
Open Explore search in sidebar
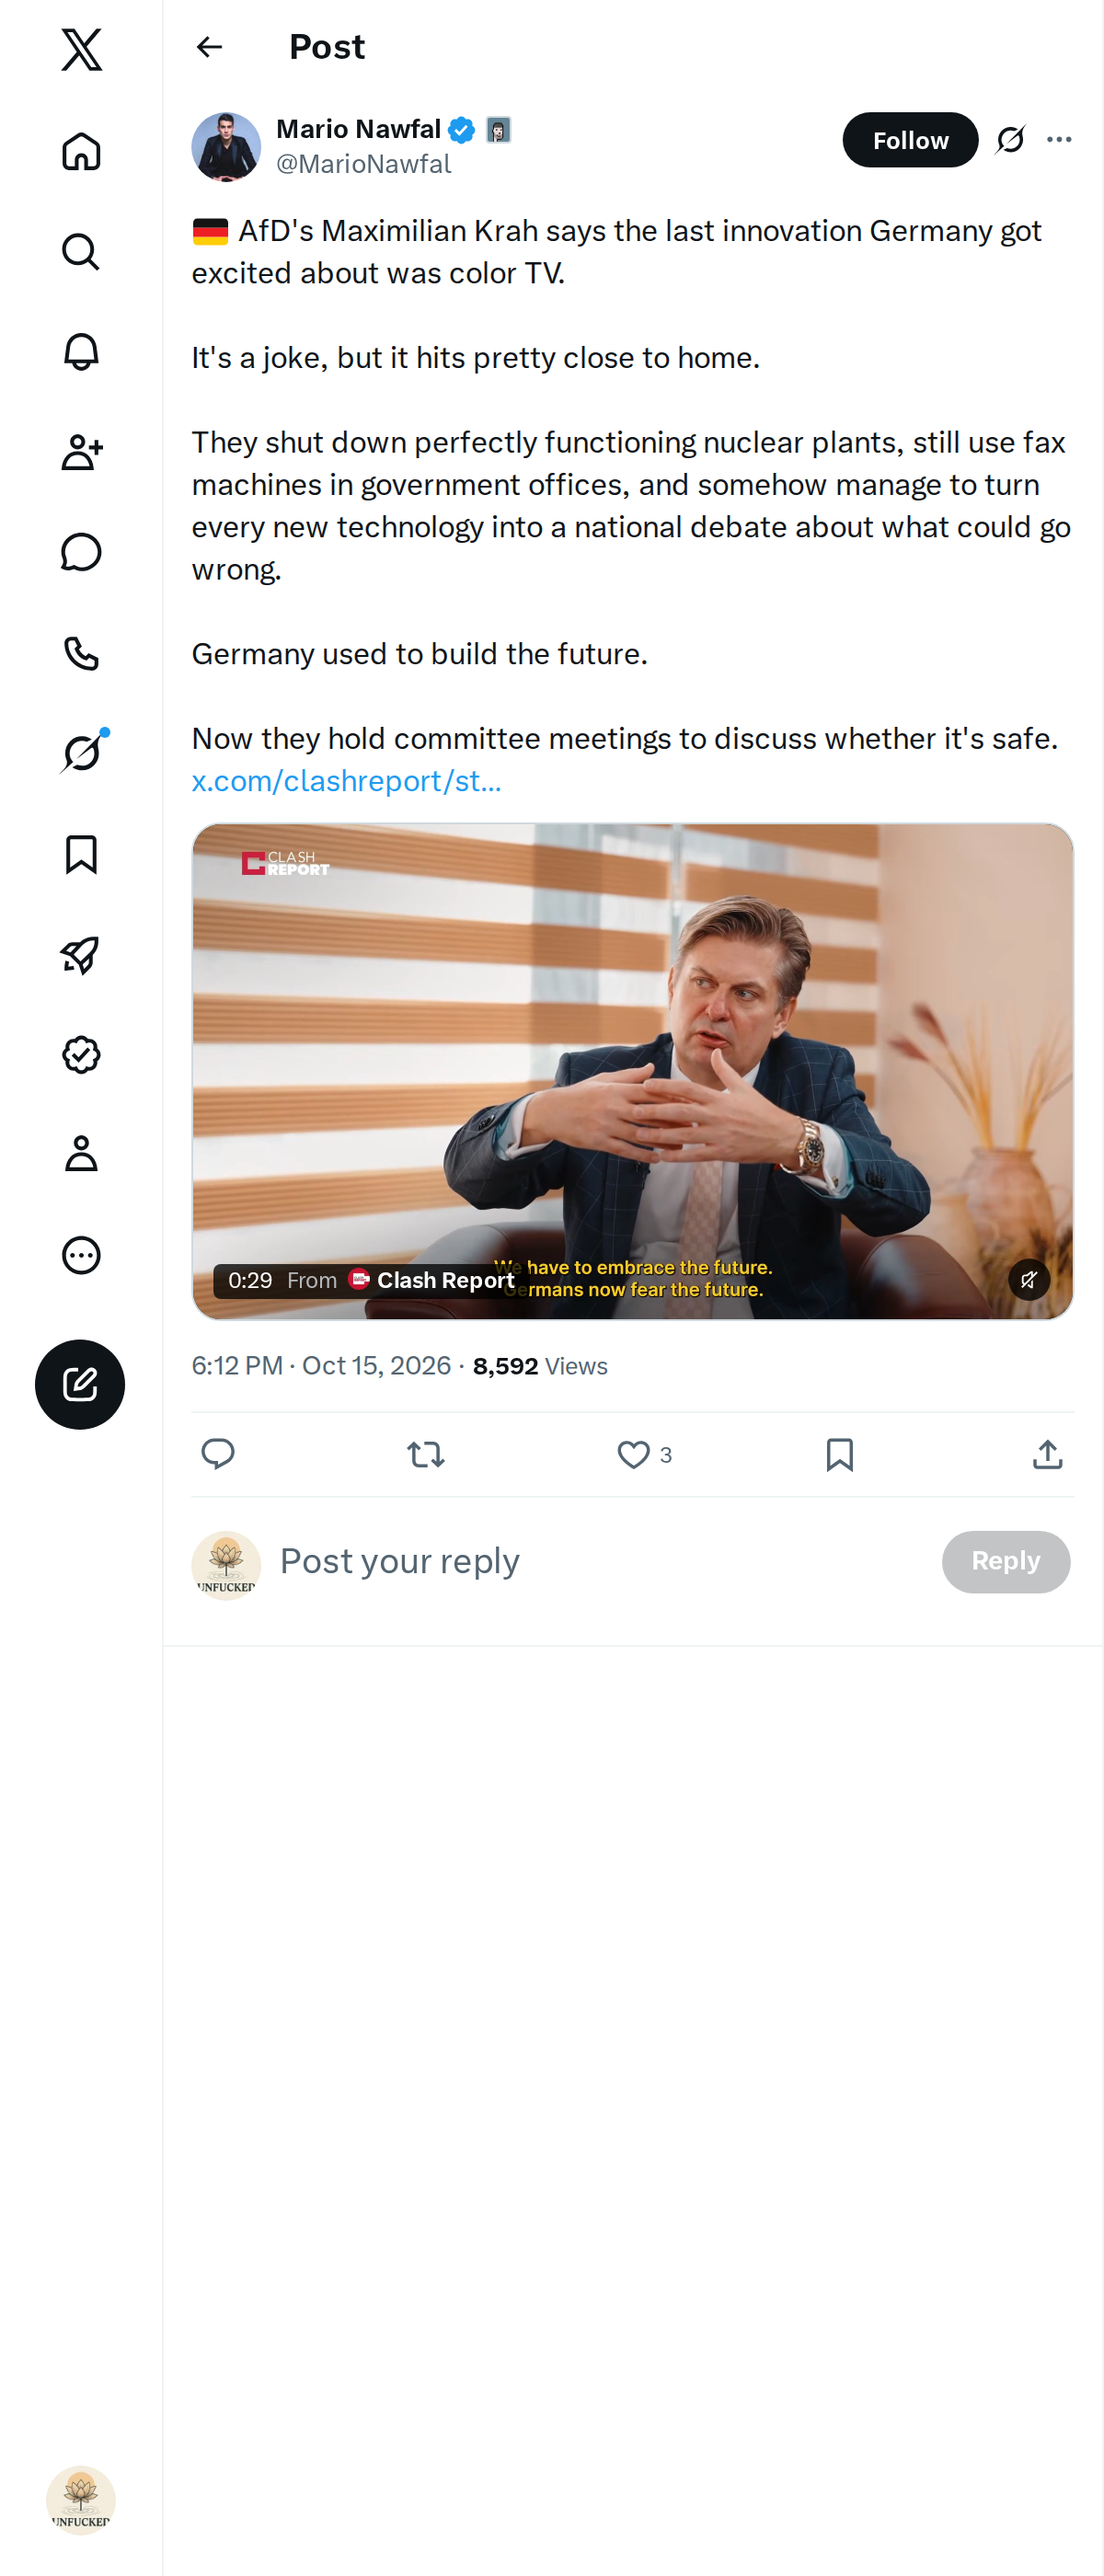coord(81,251)
